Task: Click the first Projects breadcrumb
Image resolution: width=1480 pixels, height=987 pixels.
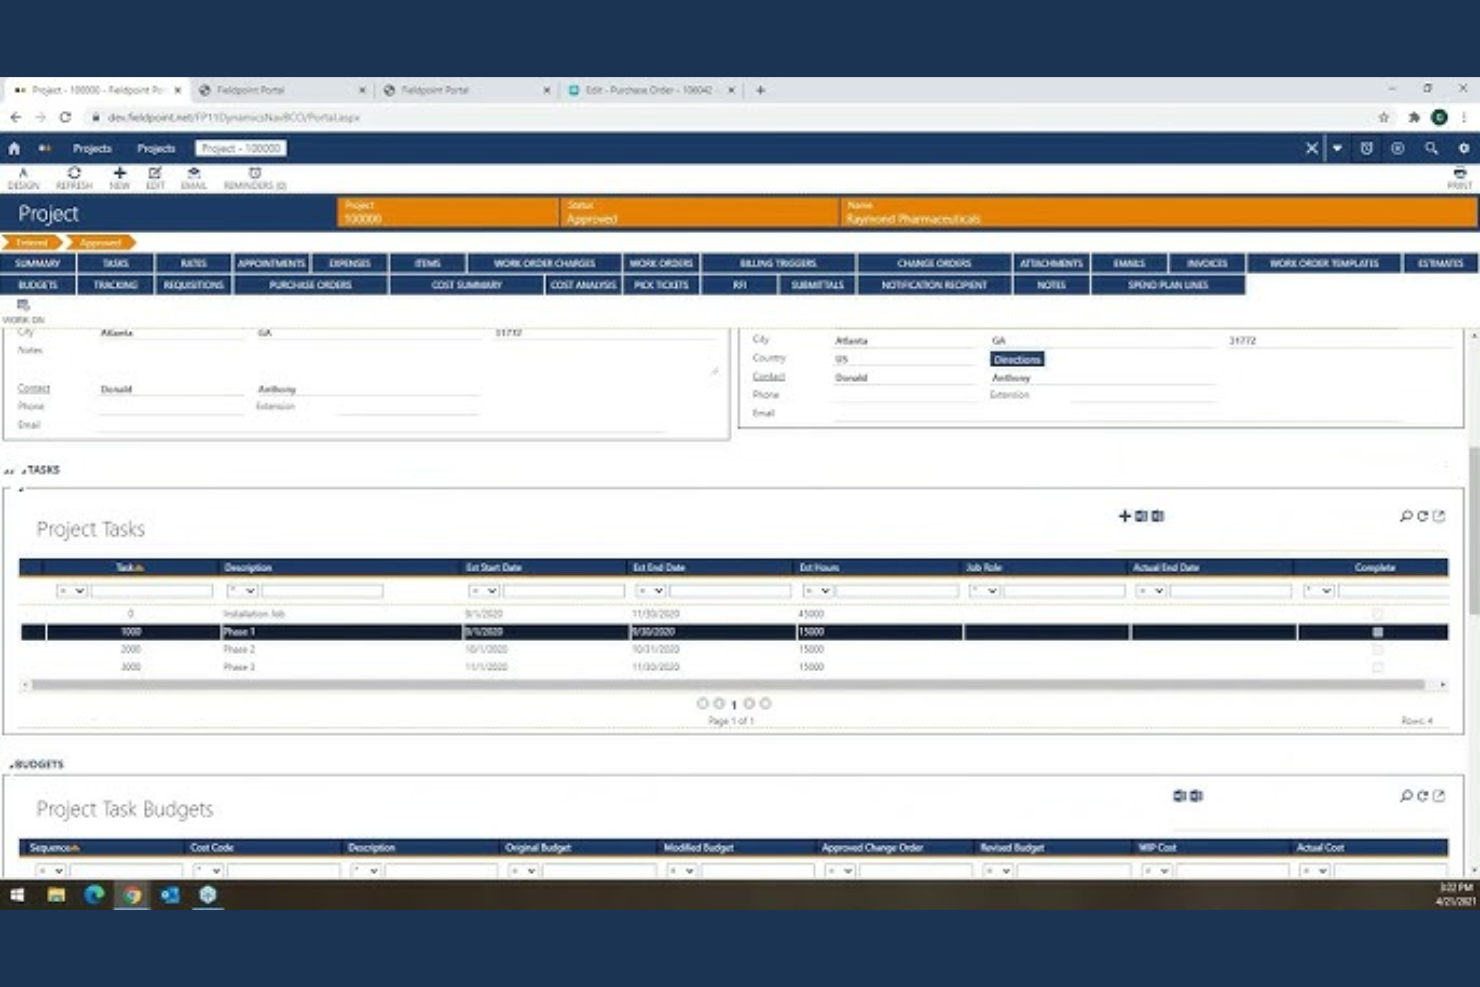Action: [x=92, y=148]
